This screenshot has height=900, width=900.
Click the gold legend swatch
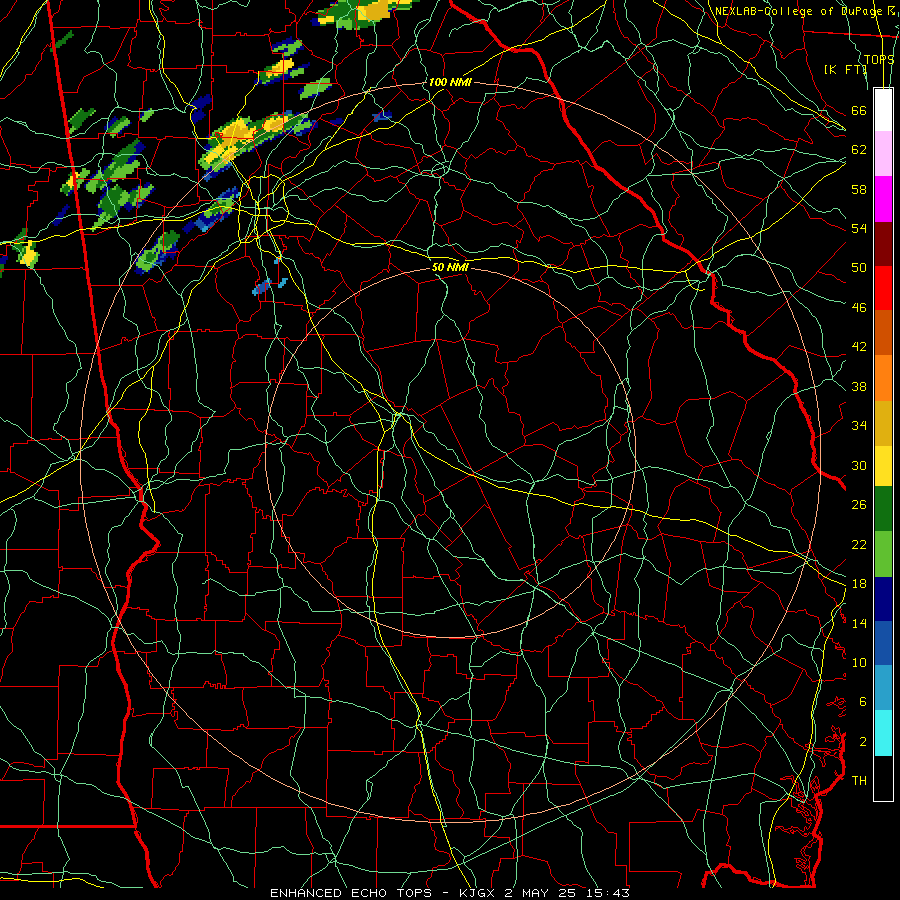point(883,423)
